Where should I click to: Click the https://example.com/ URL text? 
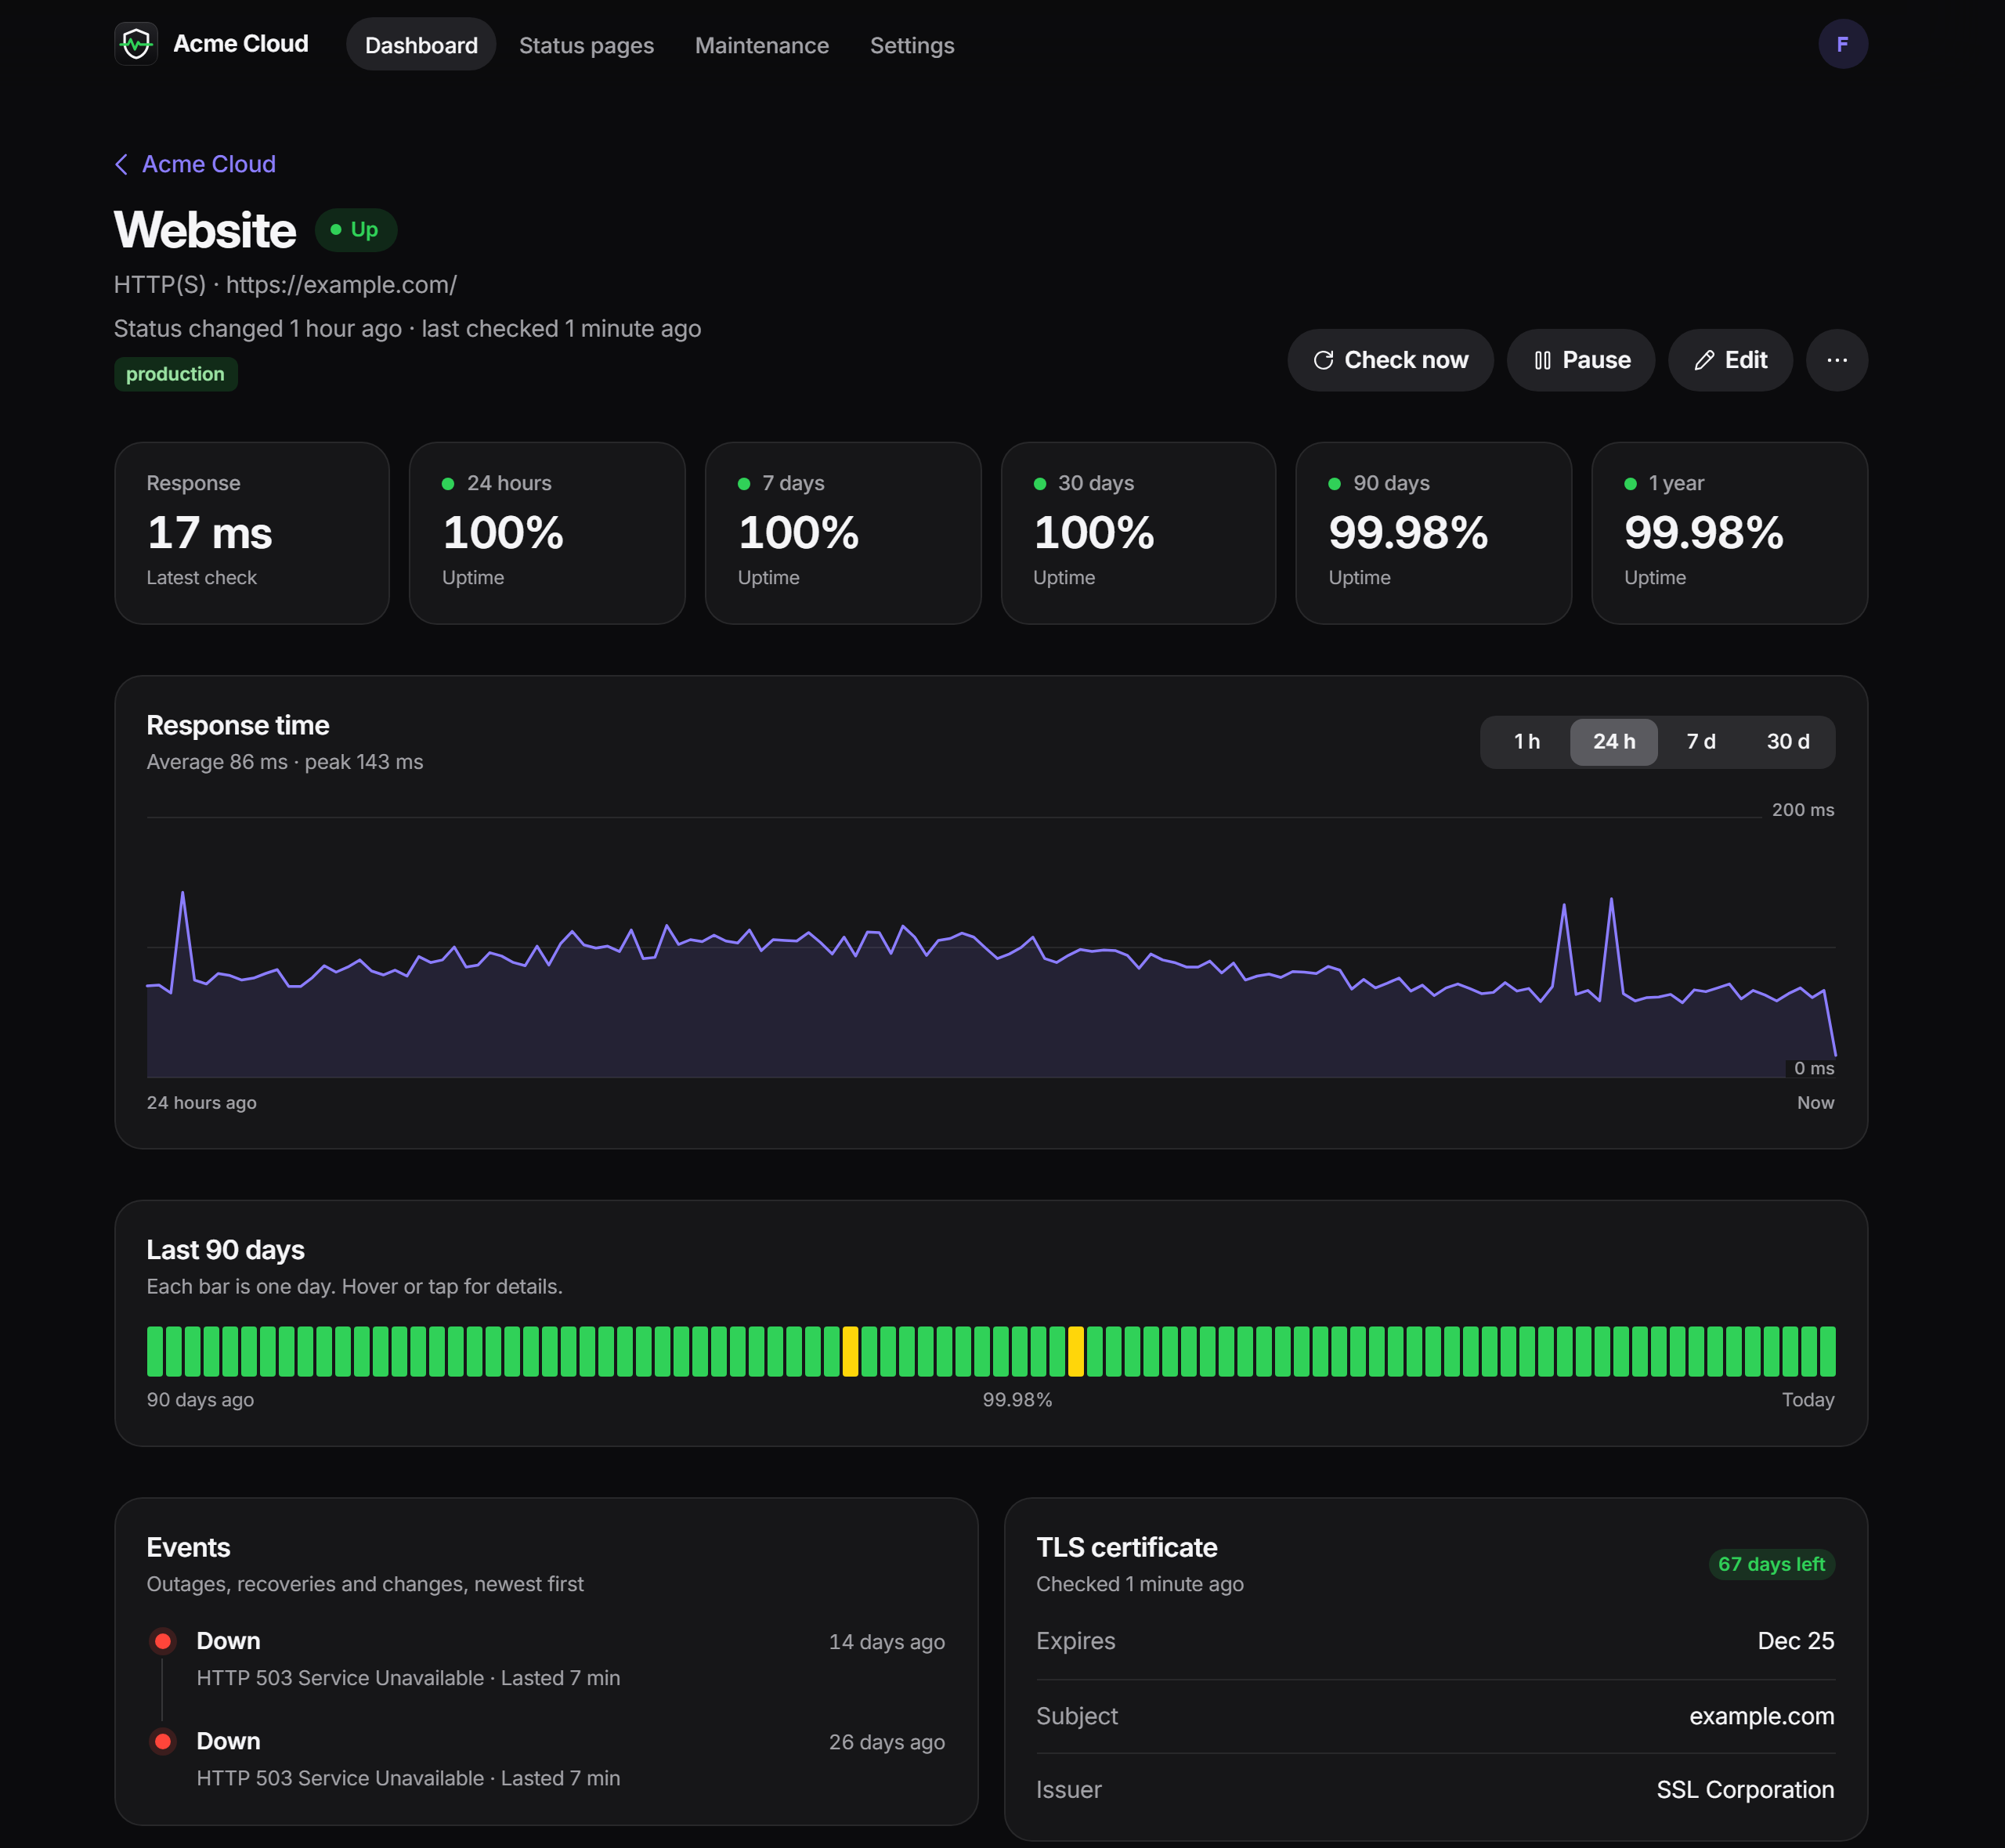341,285
